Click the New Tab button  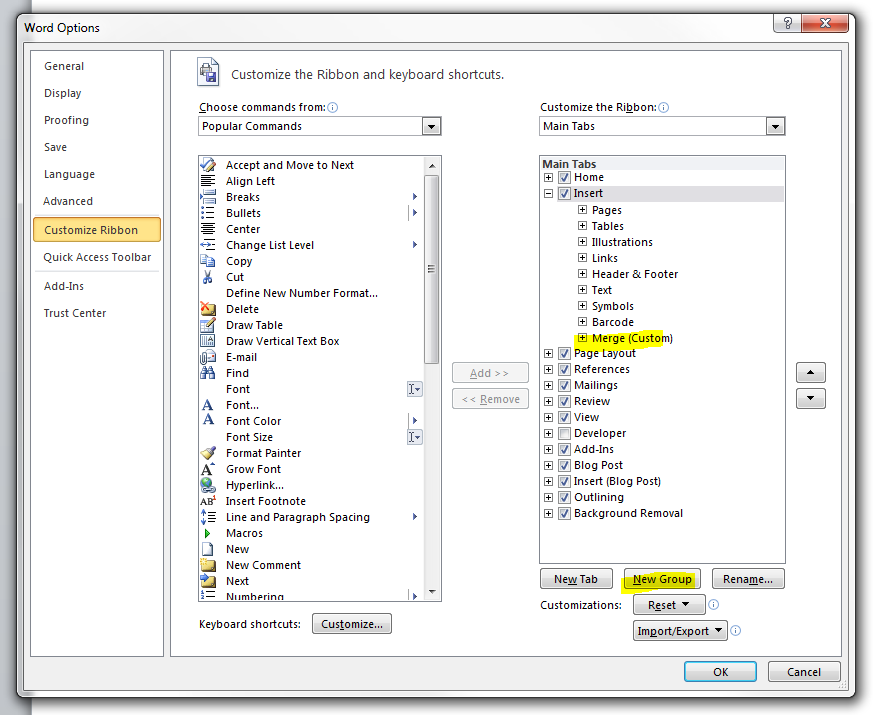pyautogui.click(x=576, y=579)
